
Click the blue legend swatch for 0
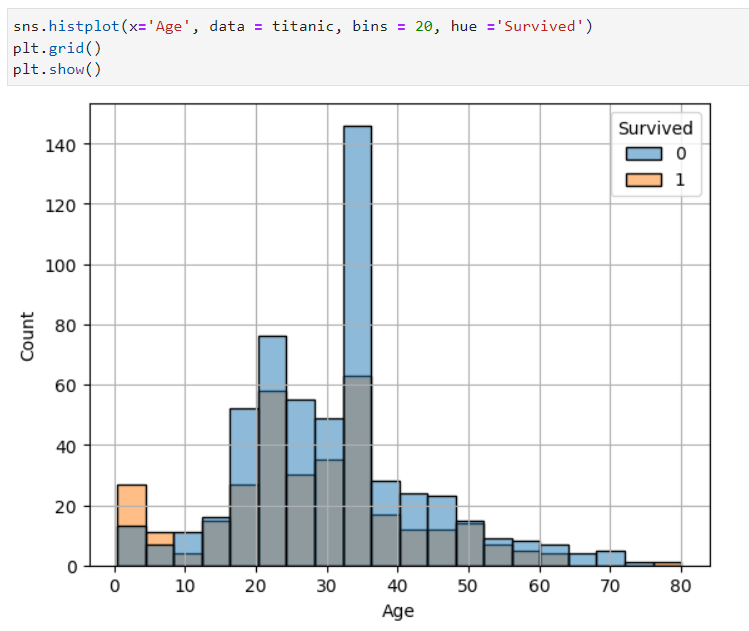click(x=644, y=154)
